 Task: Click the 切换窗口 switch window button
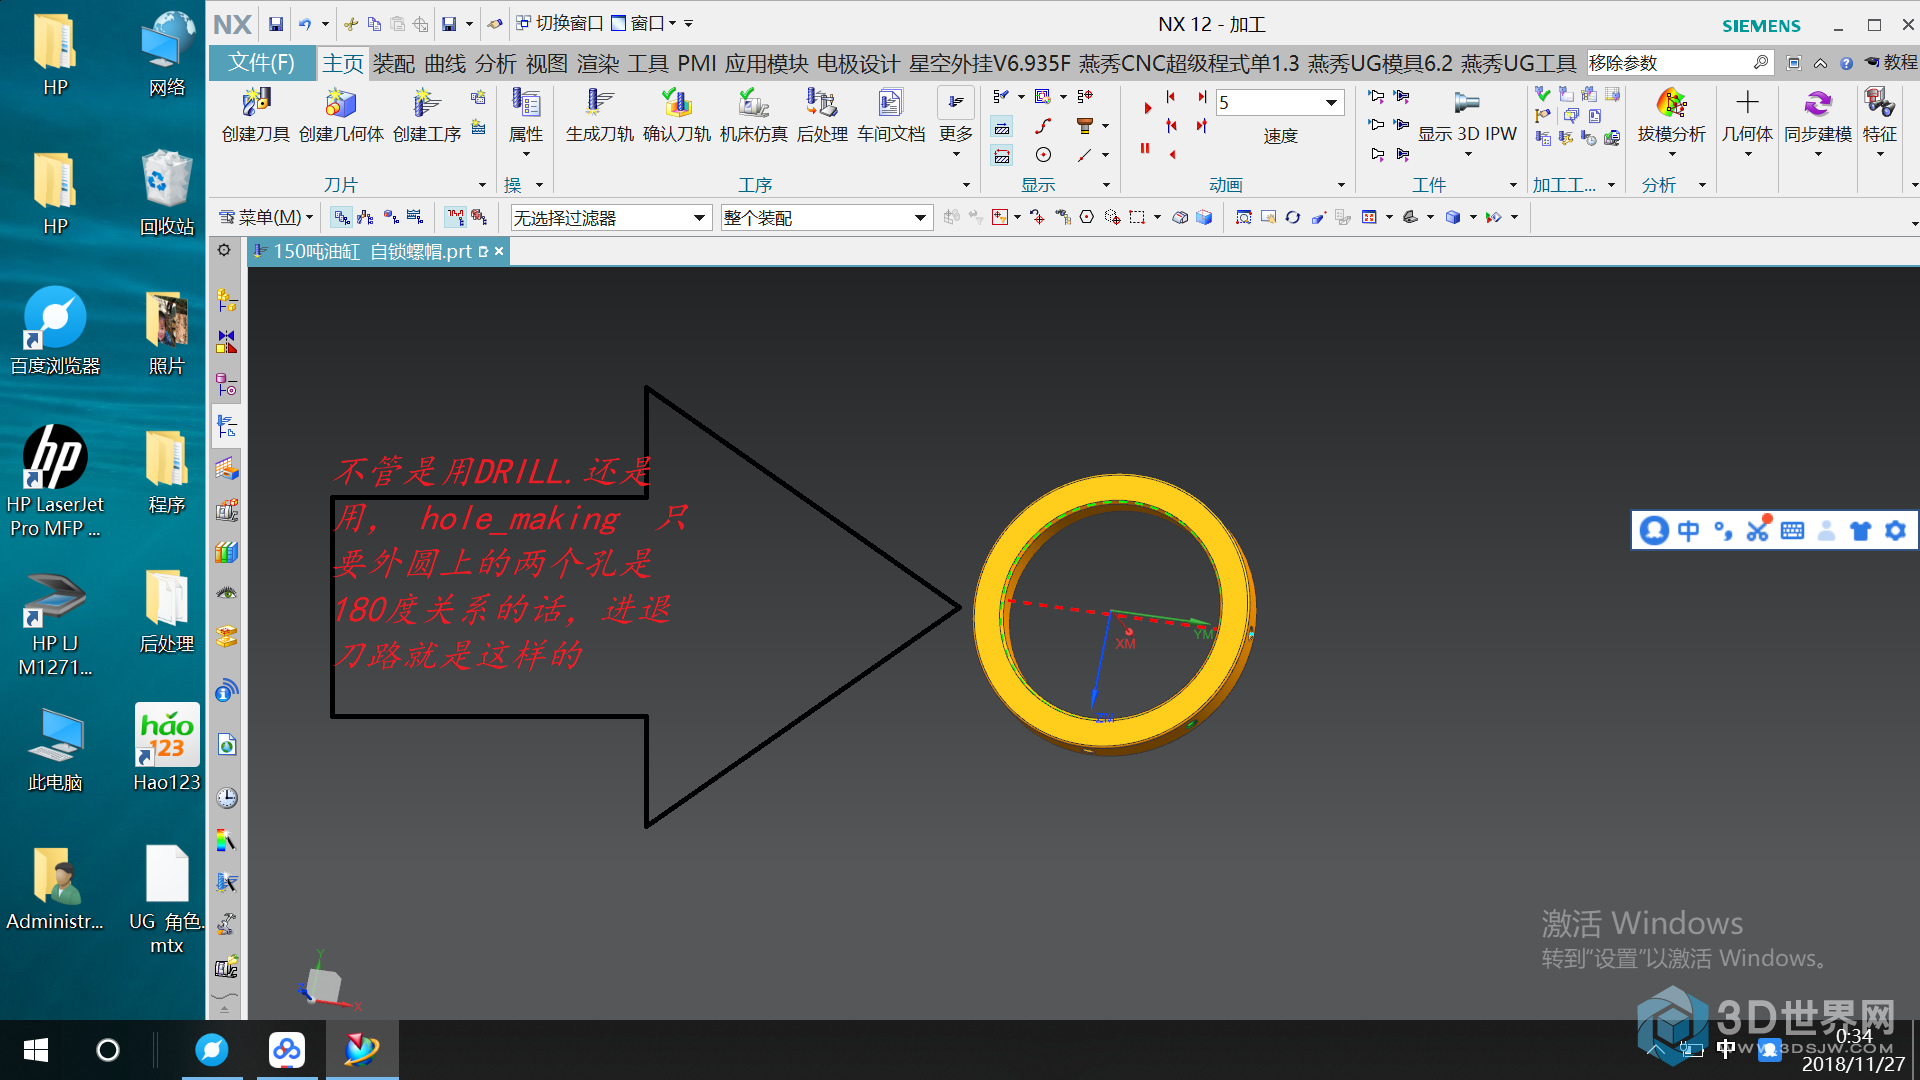(560, 23)
